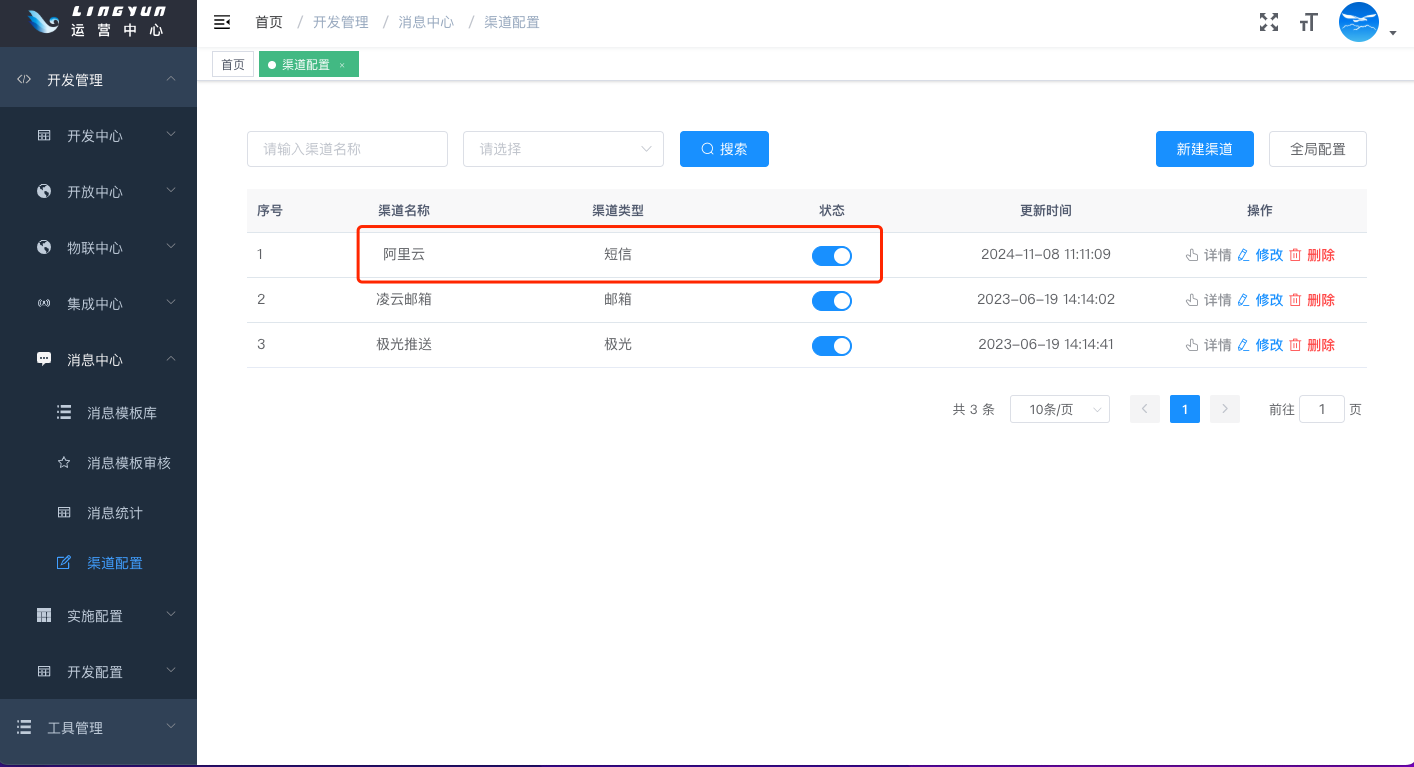The height and width of the screenshot is (767, 1414).
Task: Click the 搜索 button
Action: pyautogui.click(x=724, y=149)
